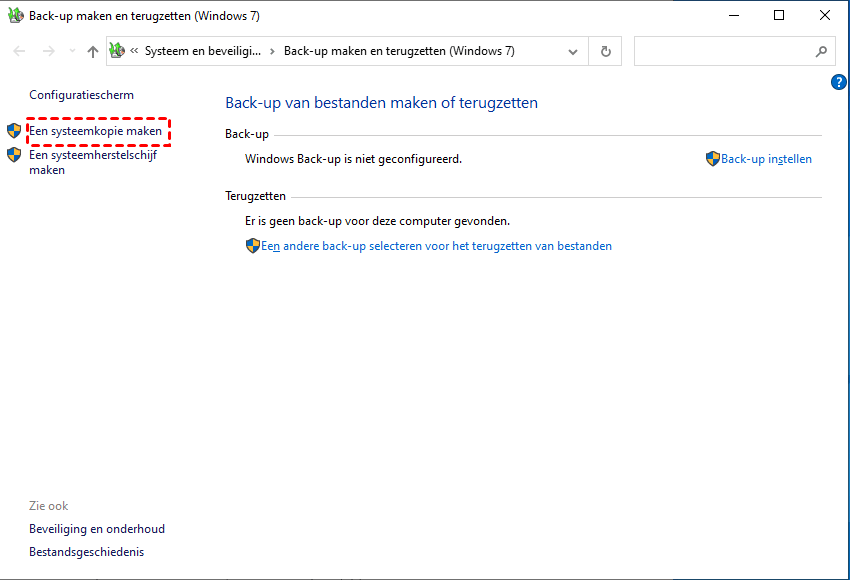Close the Back-up window

coord(825,16)
